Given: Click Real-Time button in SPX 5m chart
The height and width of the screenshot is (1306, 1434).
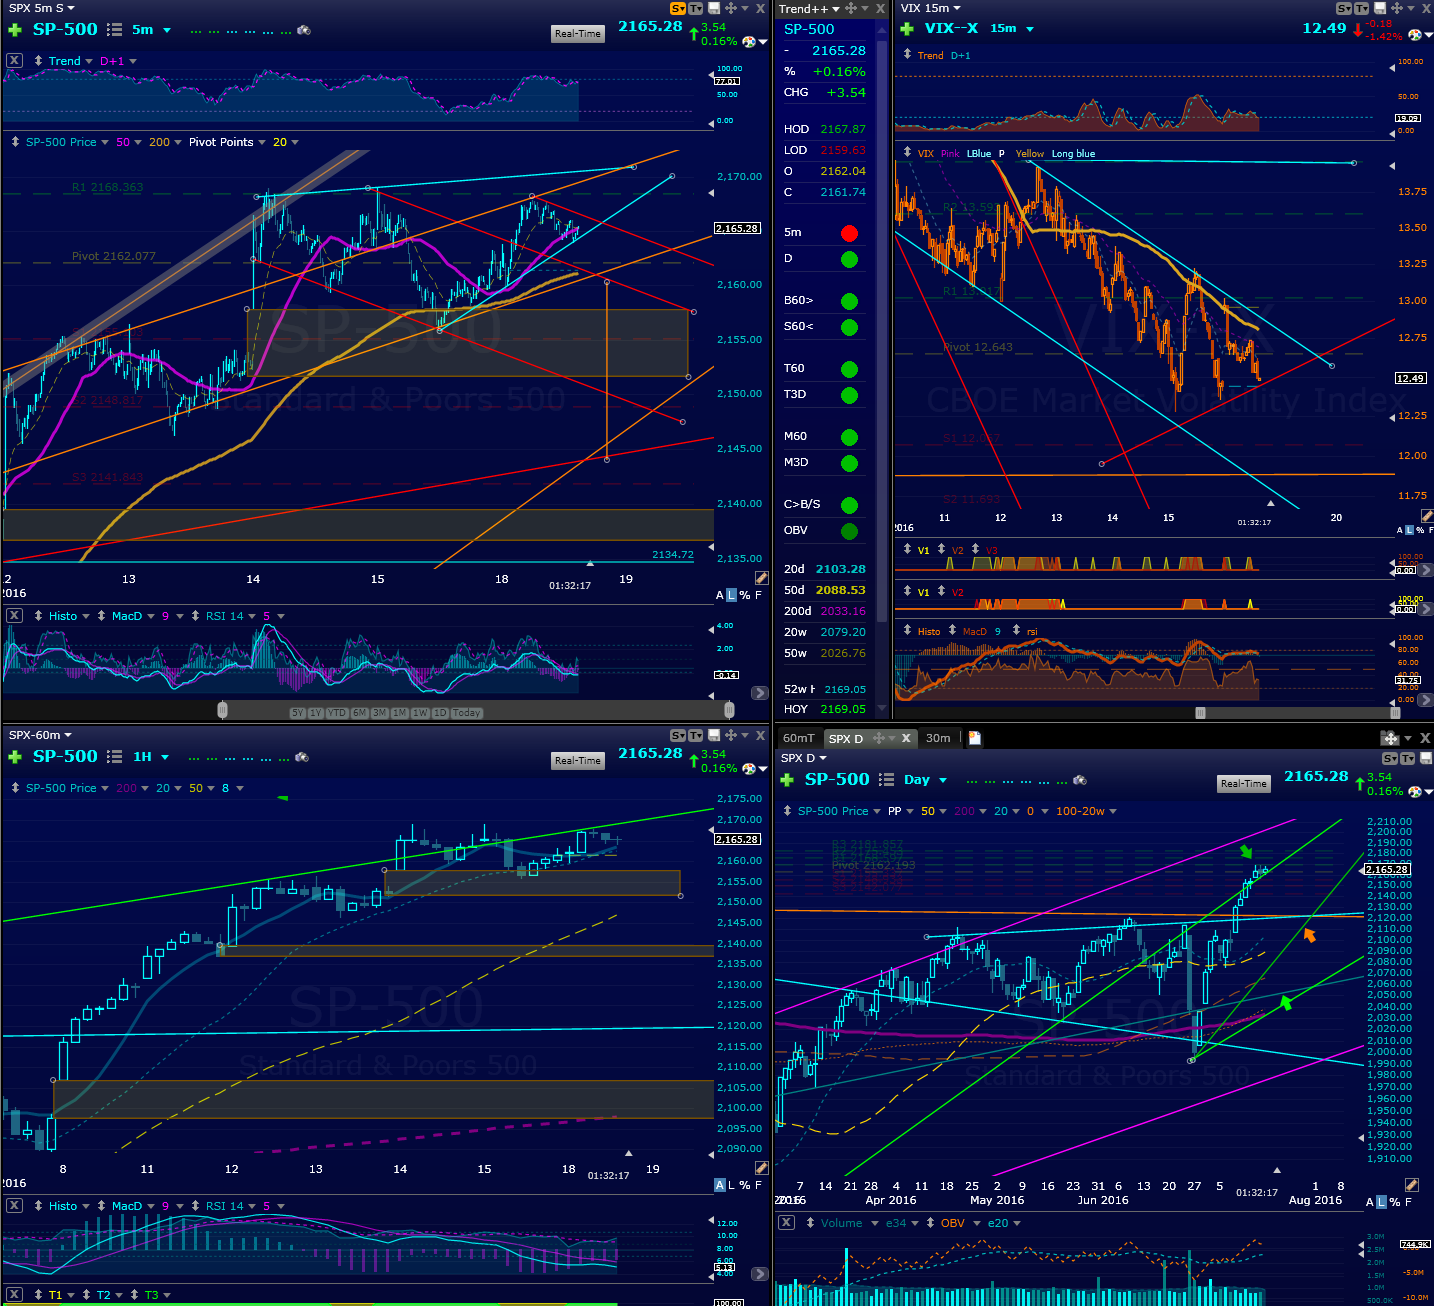Looking at the screenshot, I should pos(578,33).
